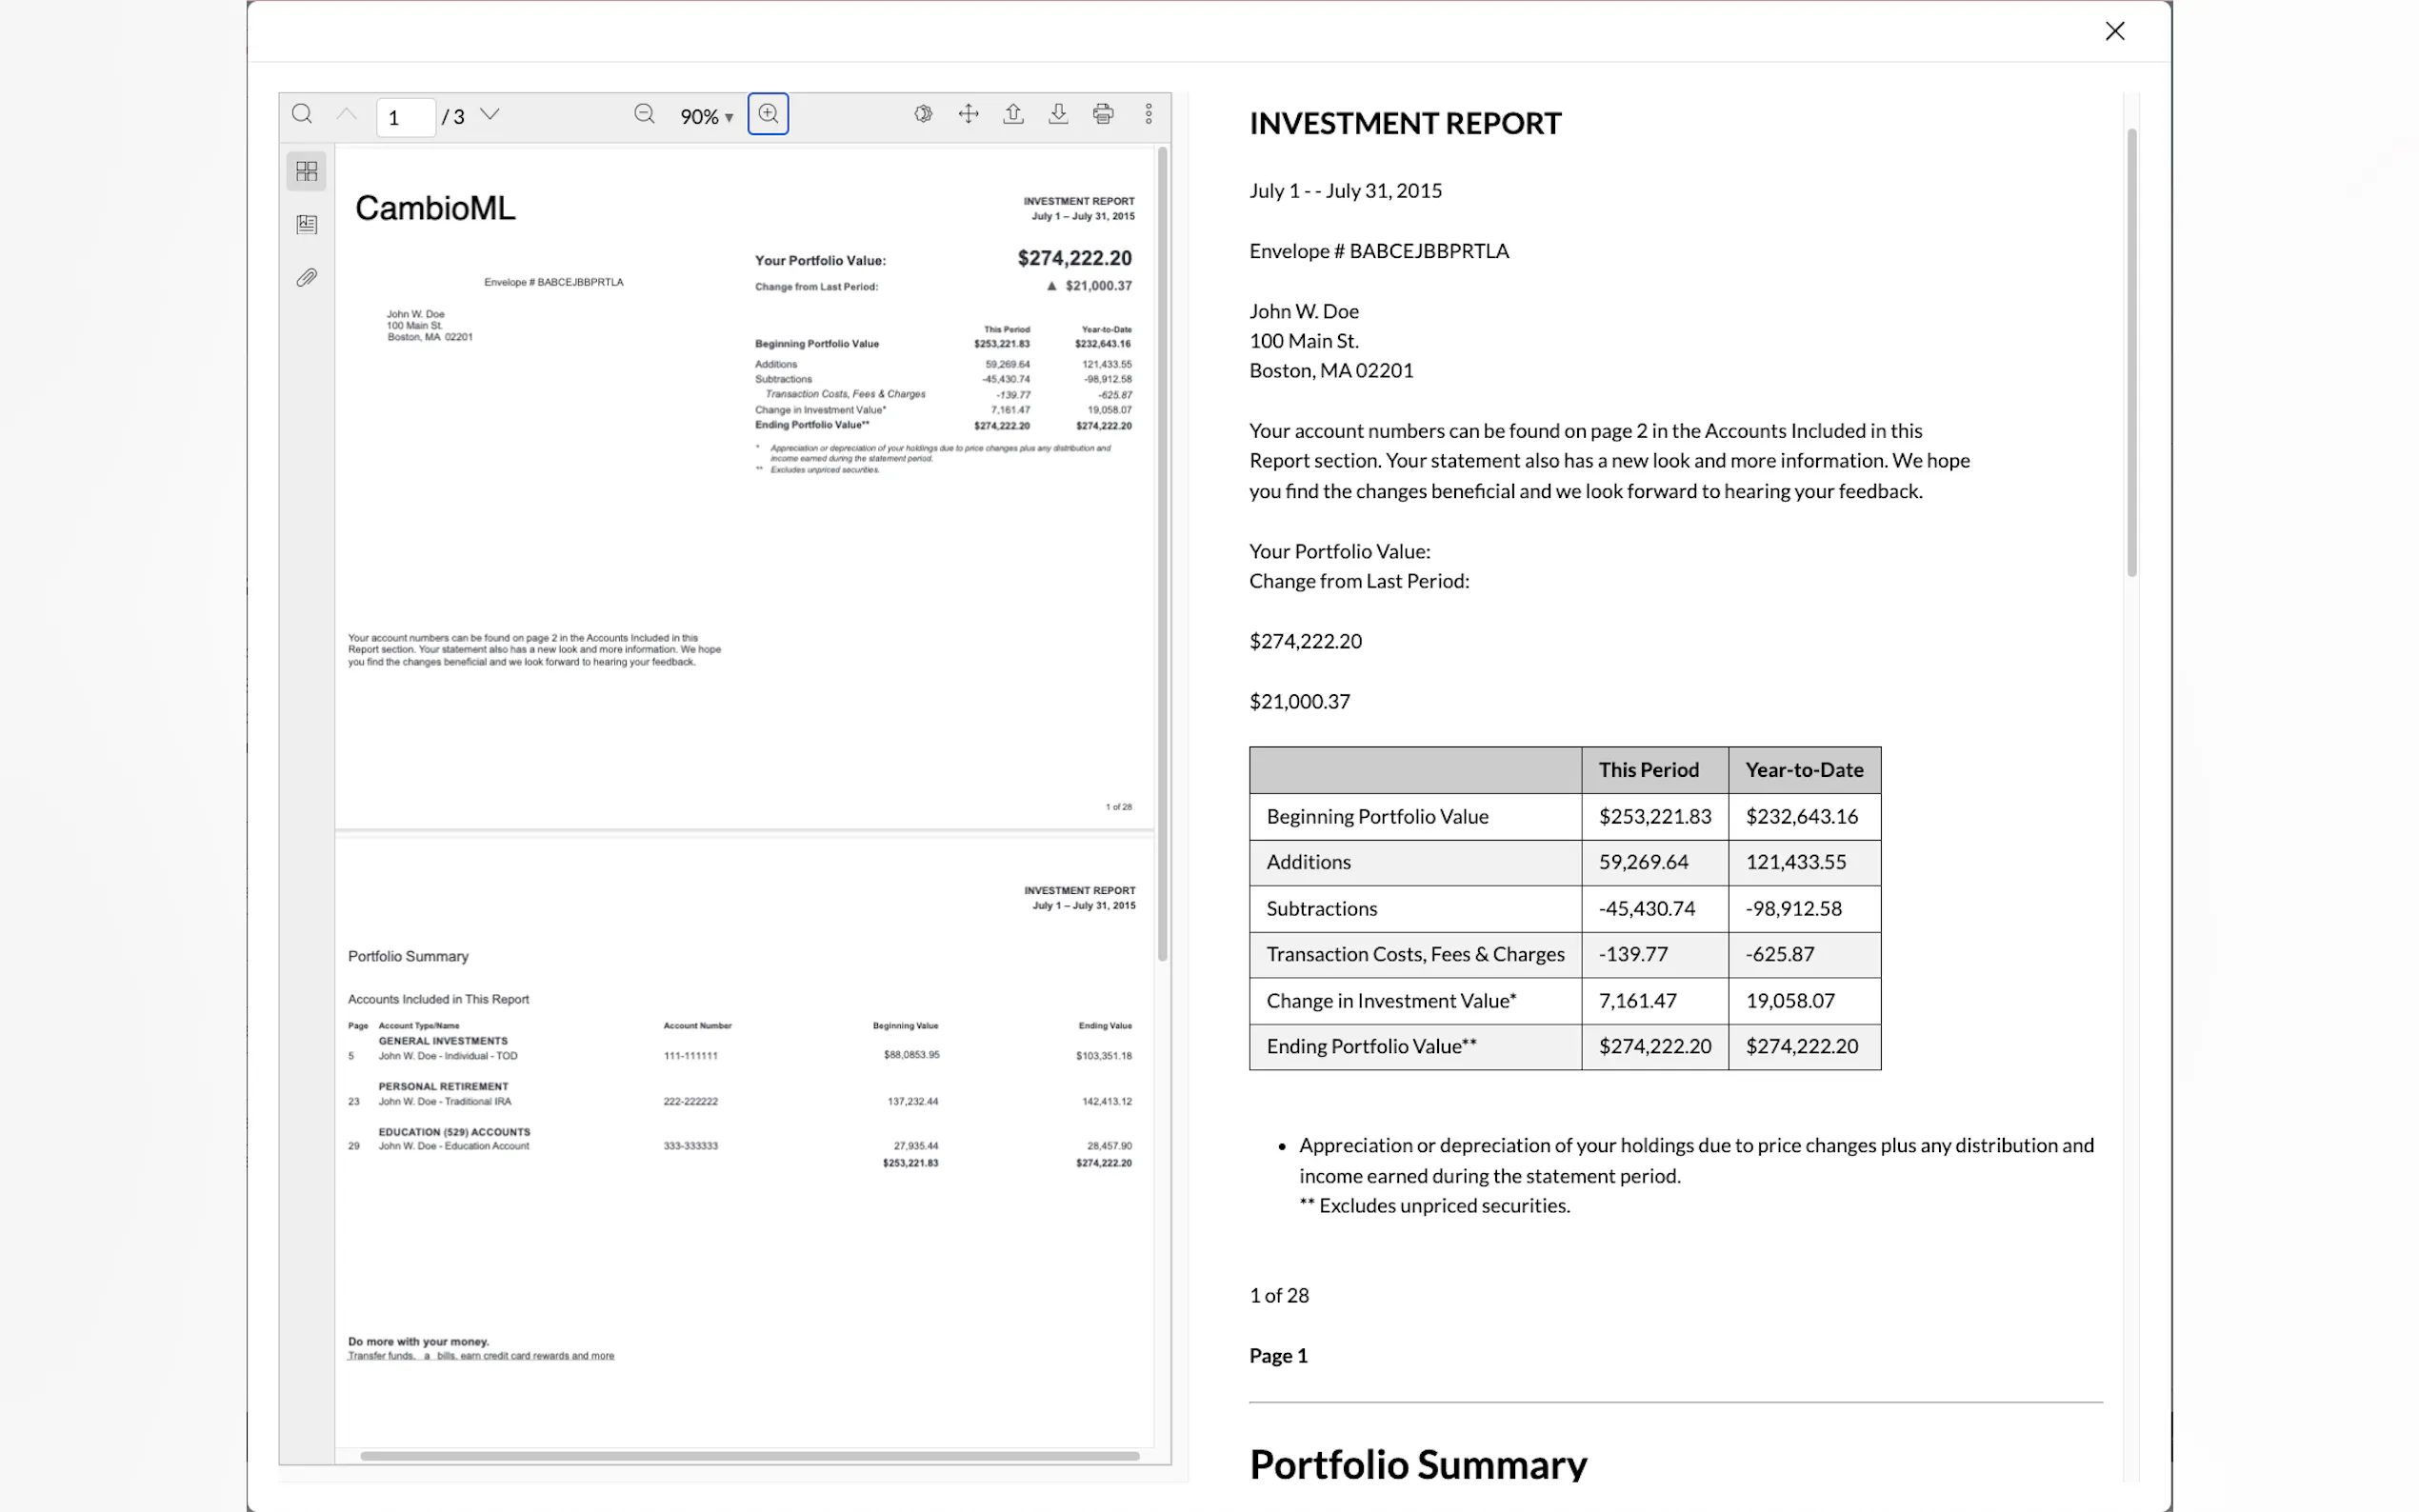Go to previous page with up arrow
This screenshot has width=2419, height=1512.
[x=347, y=114]
